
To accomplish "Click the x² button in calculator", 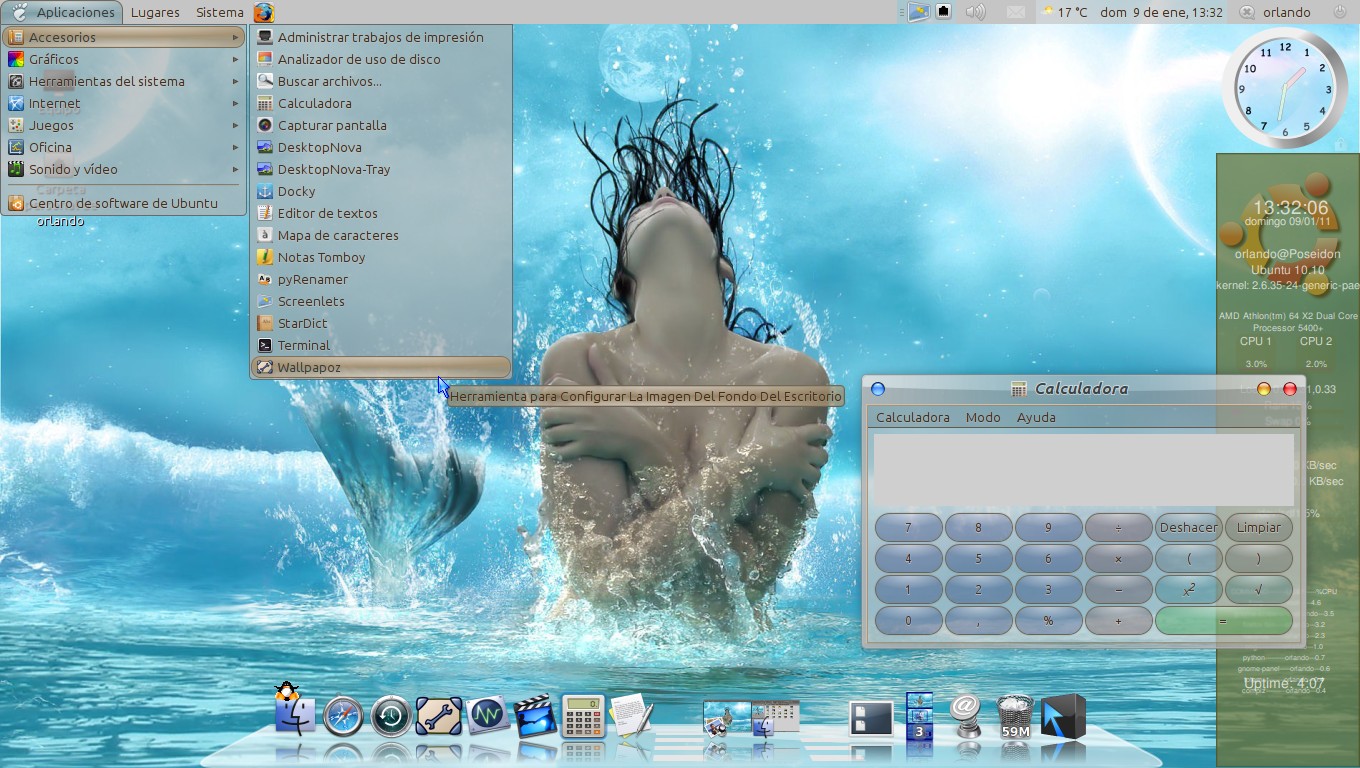I will click(x=1188, y=589).
